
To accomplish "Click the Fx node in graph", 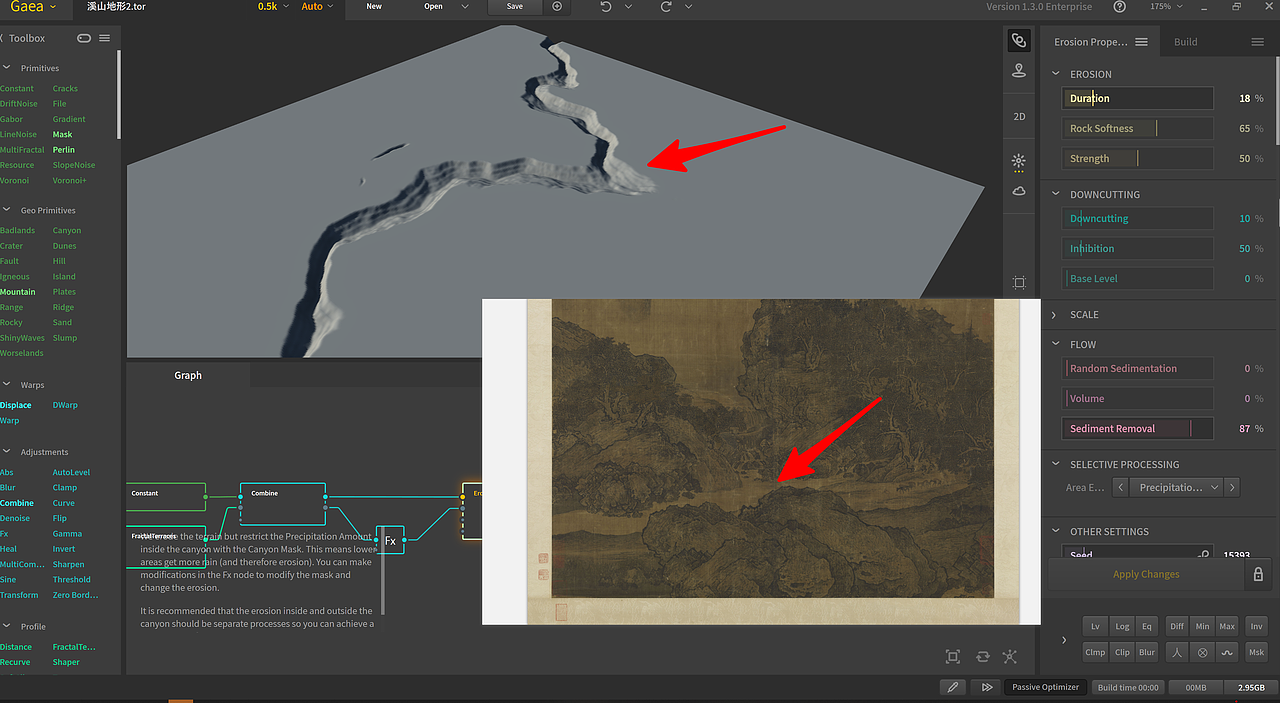I will (x=390, y=540).
